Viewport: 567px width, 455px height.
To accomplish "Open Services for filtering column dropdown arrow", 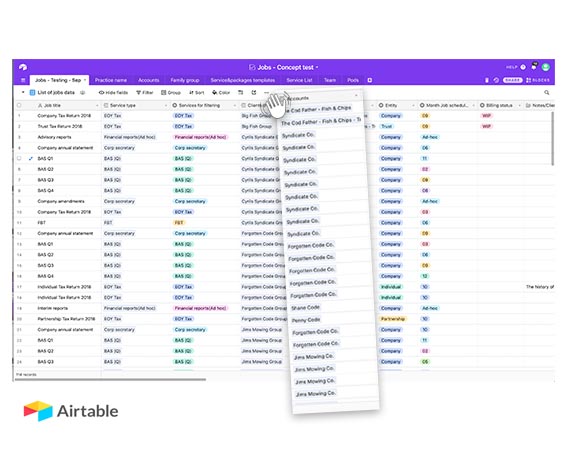I will (234, 106).
